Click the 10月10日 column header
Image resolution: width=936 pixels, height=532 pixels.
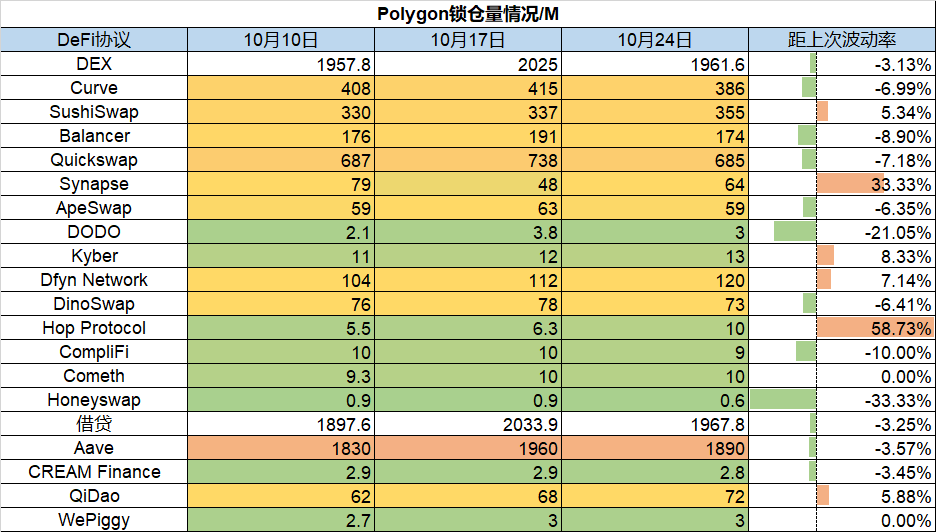[281, 40]
